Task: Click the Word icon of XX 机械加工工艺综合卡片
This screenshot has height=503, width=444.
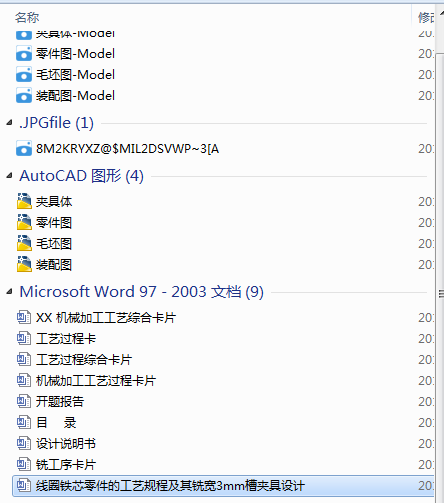Action: (x=24, y=317)
